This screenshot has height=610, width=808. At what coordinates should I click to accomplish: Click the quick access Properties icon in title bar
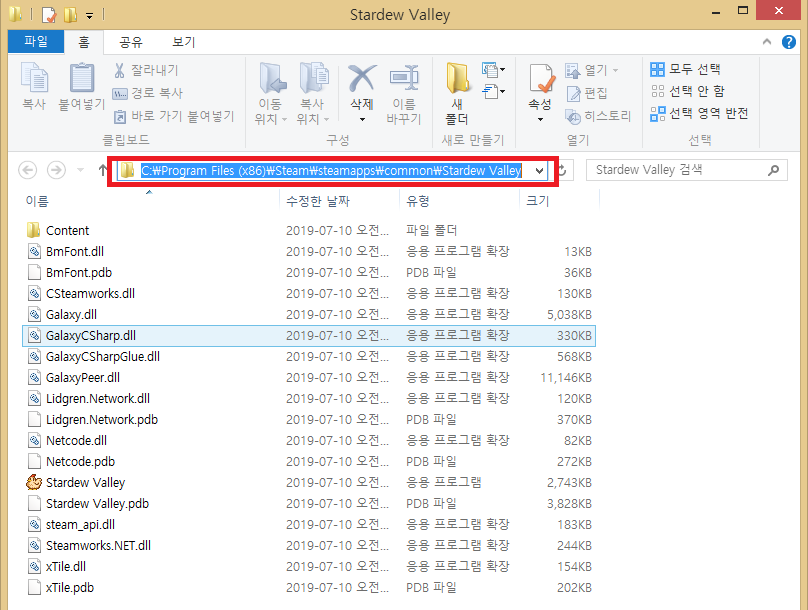tap(48, 14)
